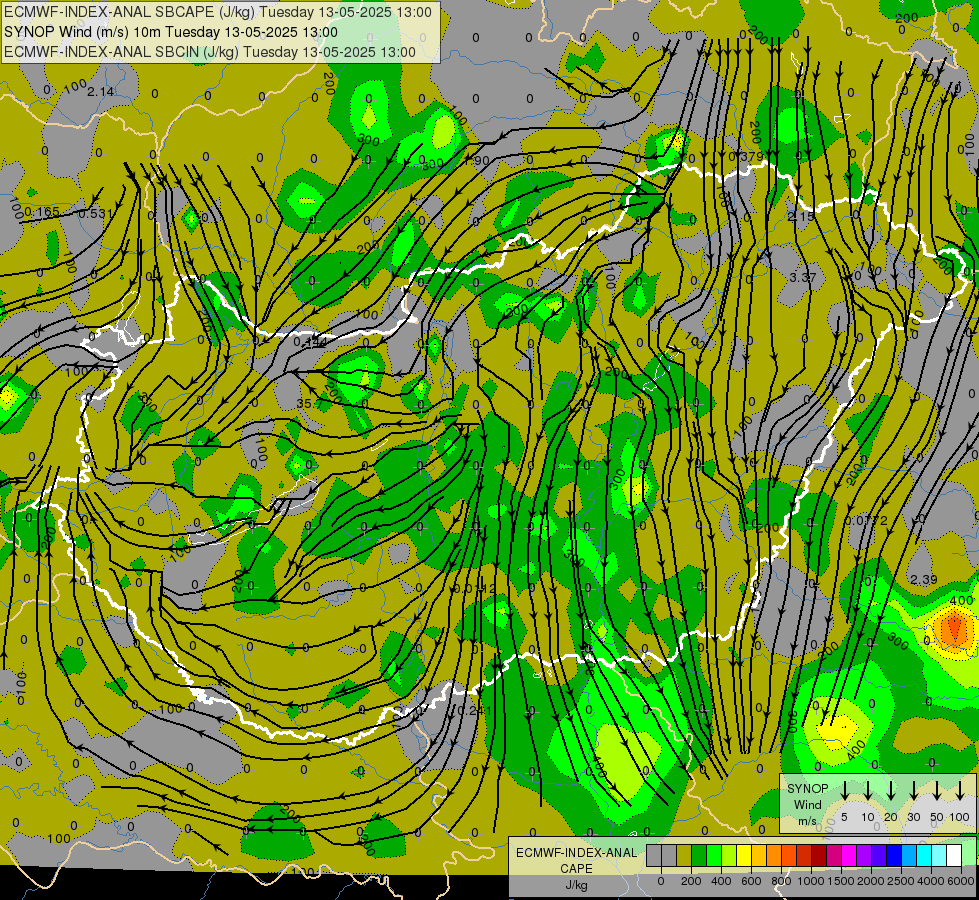Click the 5 m/s wind legend value

click(x=844, y=817)
